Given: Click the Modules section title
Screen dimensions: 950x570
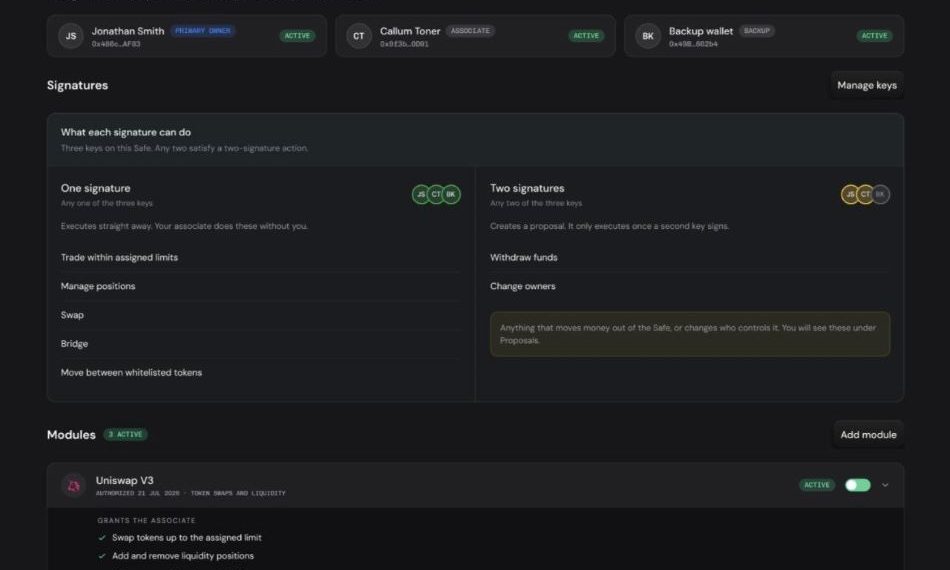Looking at the screenshot, I should 71,435.
